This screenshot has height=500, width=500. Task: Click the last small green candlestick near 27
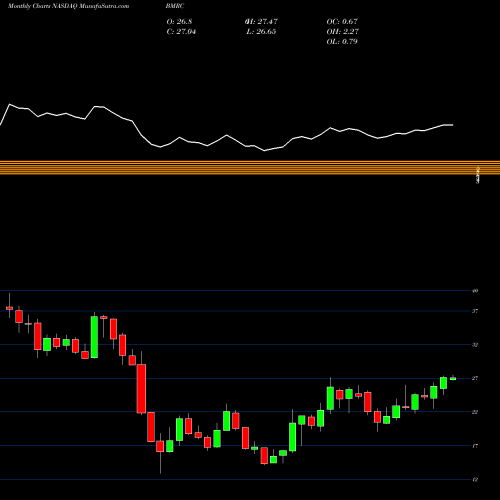(x=453, y=378)
